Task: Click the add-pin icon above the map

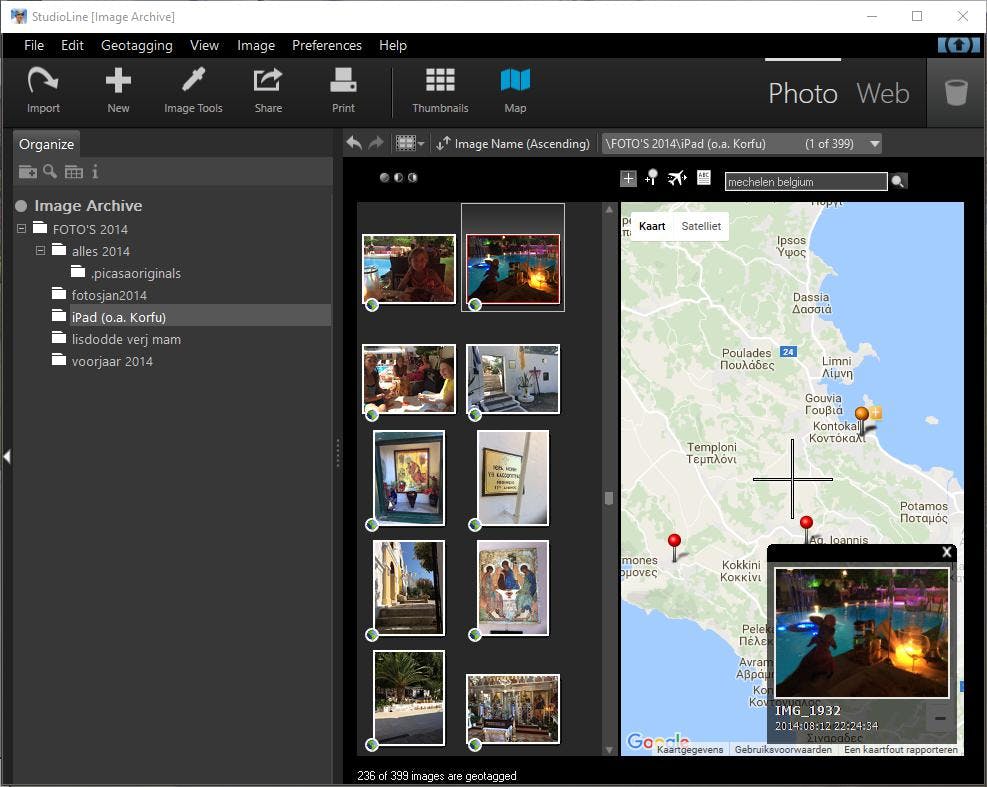Action: (x=651, y=179)
